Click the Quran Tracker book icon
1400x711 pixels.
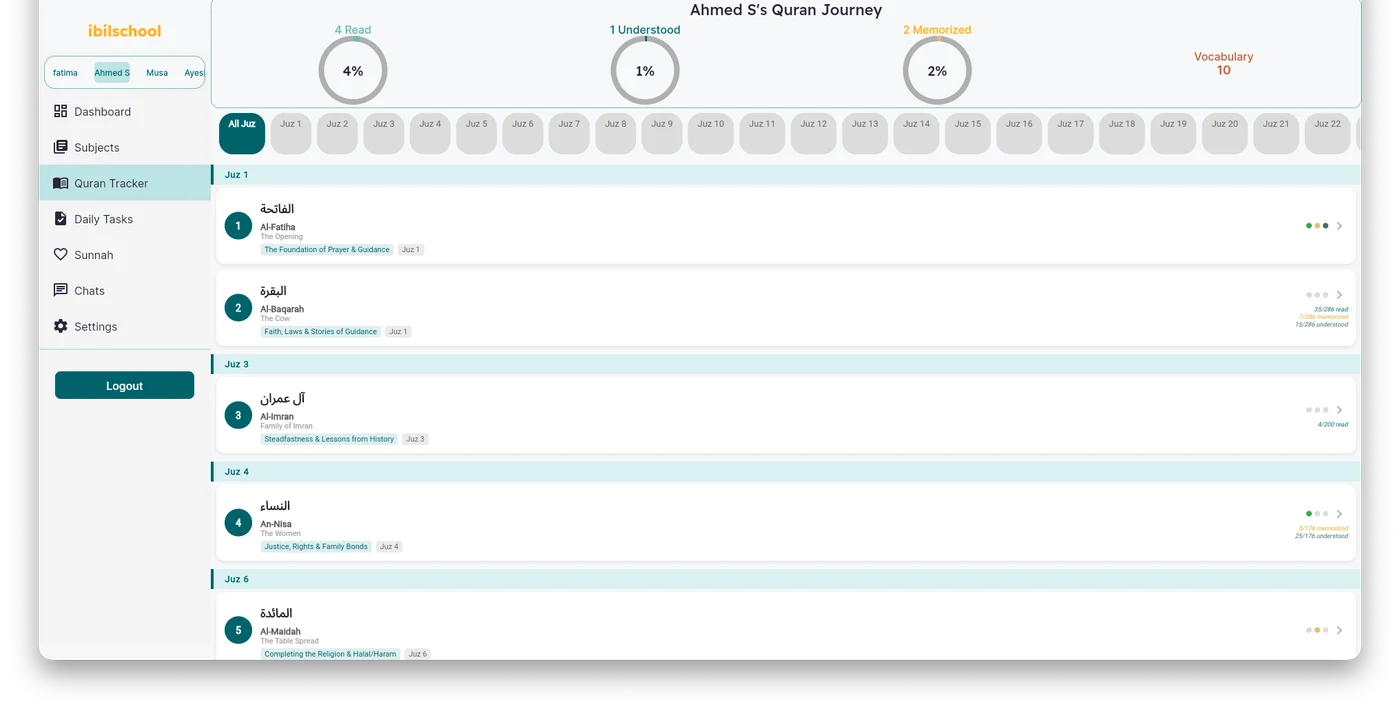61,183
